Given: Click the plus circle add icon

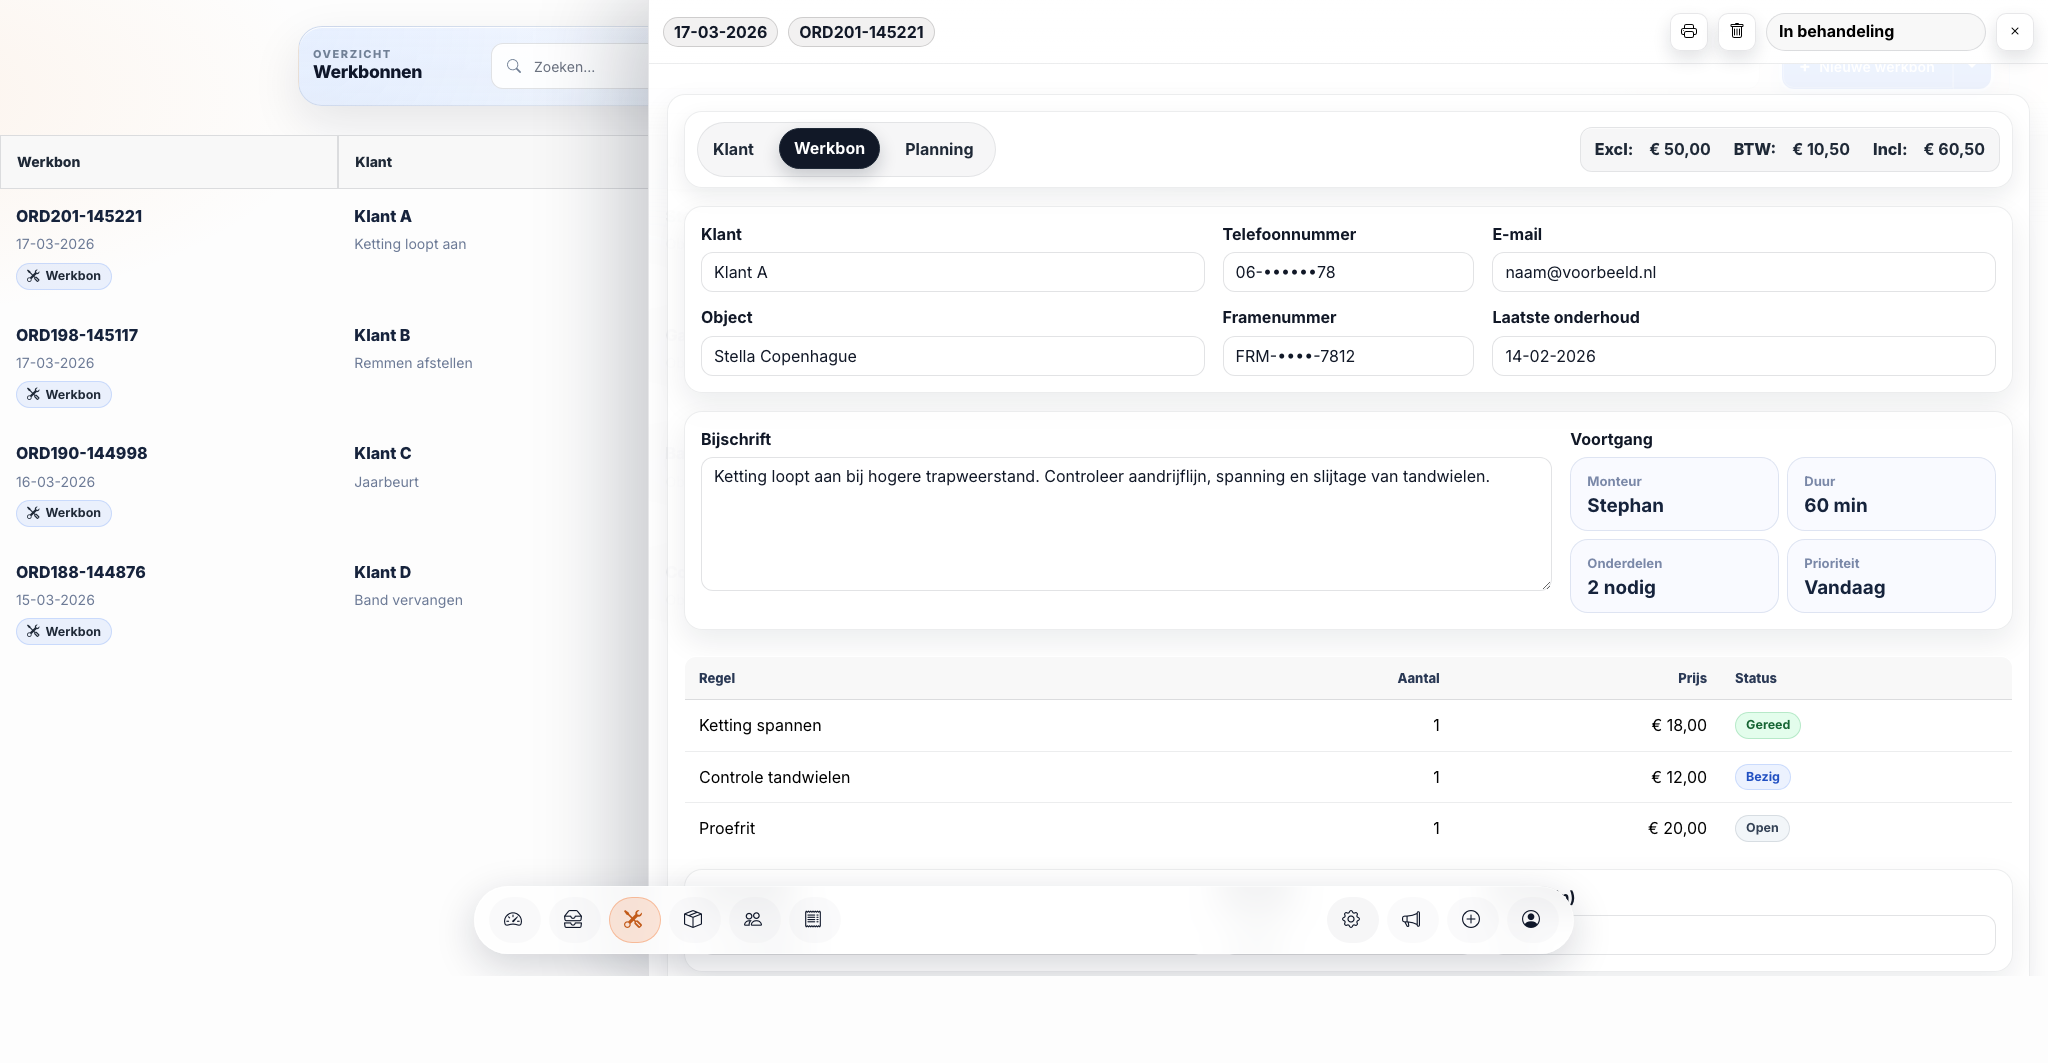Looking at the screenshot, I should click(x=1471, y=919).
